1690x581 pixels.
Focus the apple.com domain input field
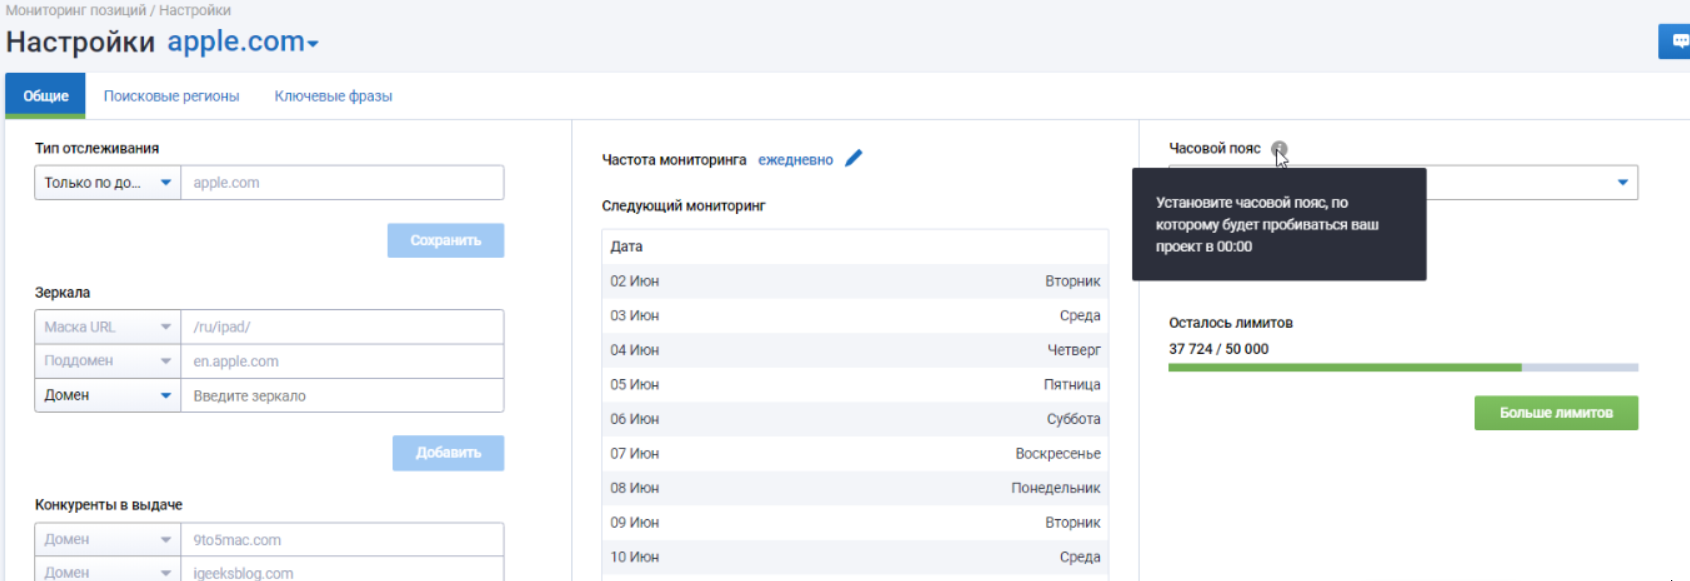coord(342,183)
